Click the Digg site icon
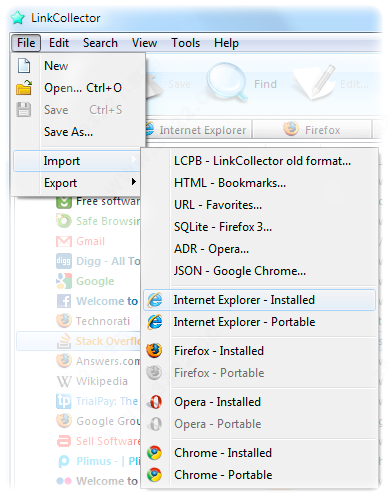The height and width of the screenshot is (497, 388). tap(64, 261)
